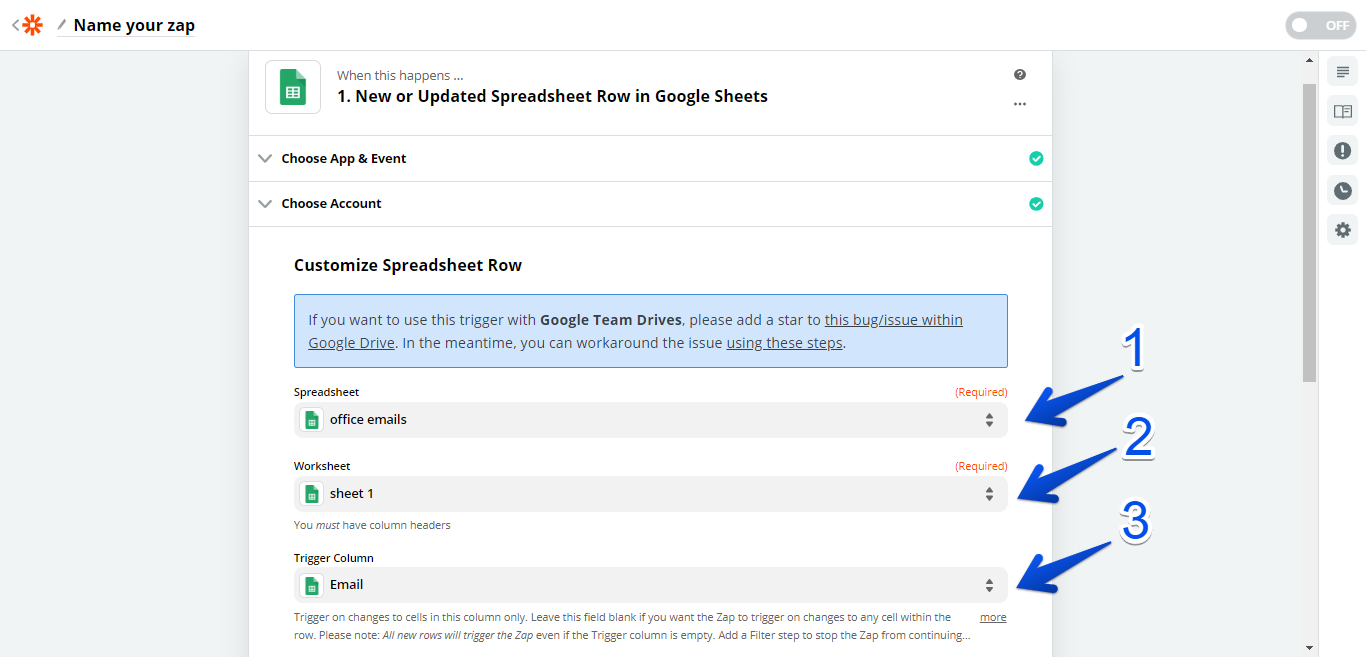Open the Worksheet dropdown showing sheet 1
This screenshot has width=1366, height=657.
[x=650, y=494]
